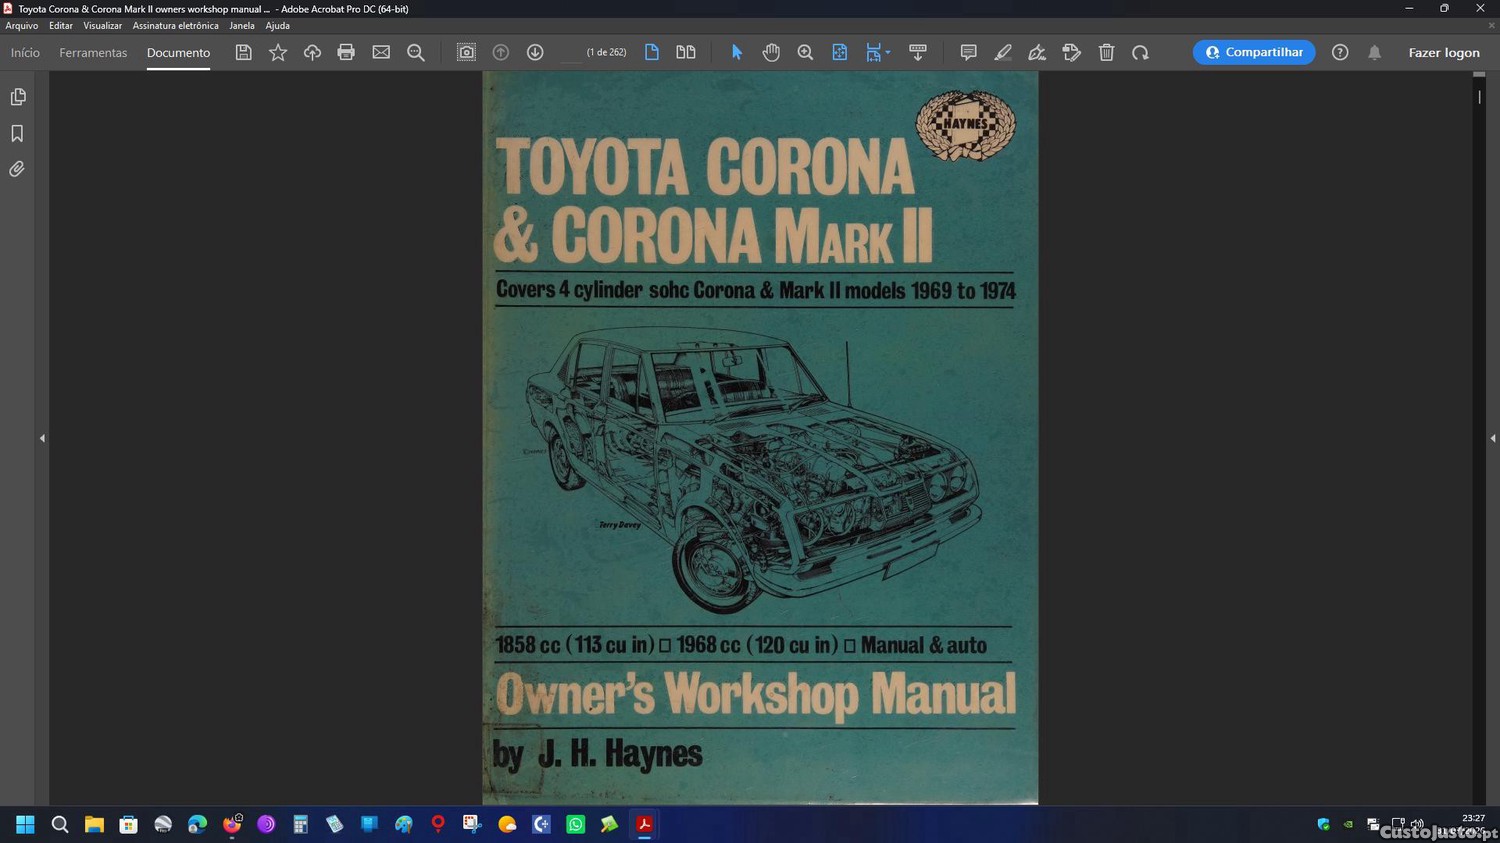Viewport: 1500px width, 843px height.
Task: Open the find text magnifier tool
Action: (x=416, y=52)
